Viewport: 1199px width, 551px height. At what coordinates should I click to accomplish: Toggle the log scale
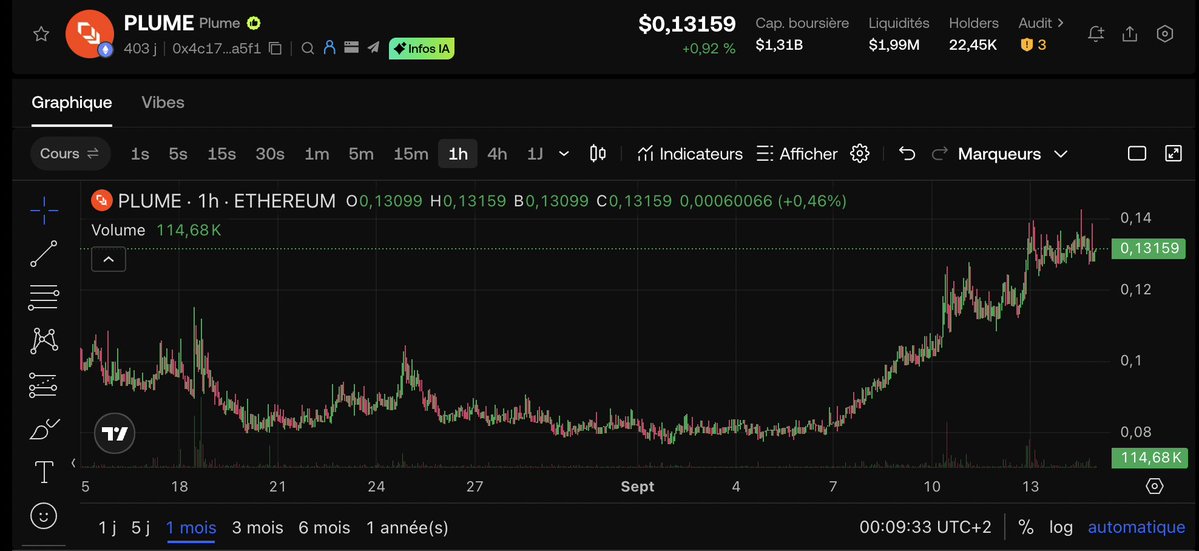coord(1061,527)
